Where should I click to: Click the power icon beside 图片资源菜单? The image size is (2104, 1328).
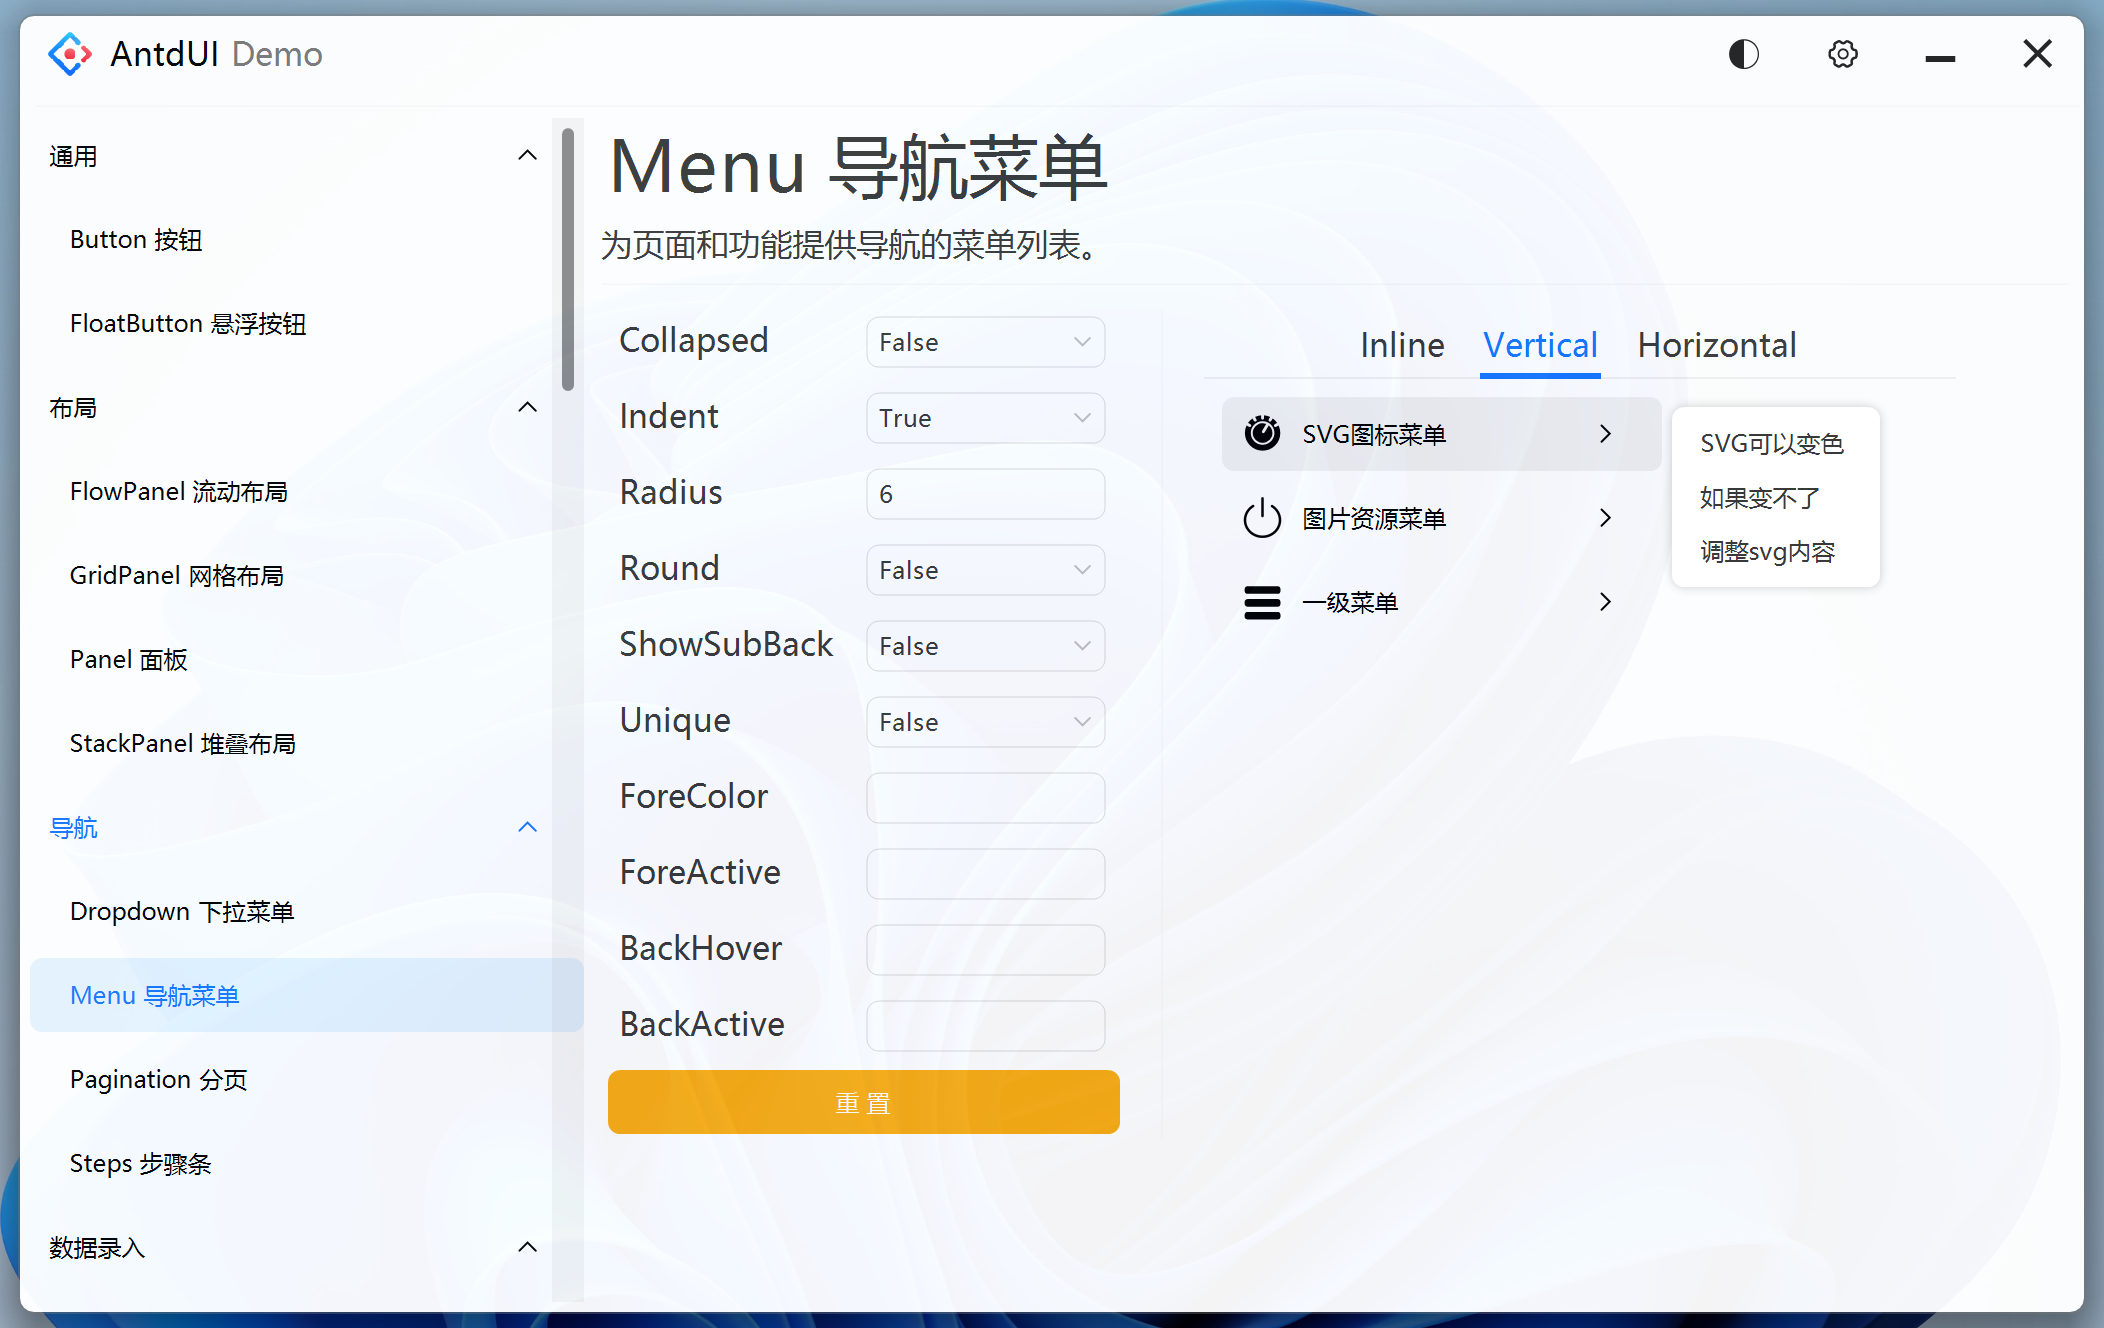coord(1262,518)
